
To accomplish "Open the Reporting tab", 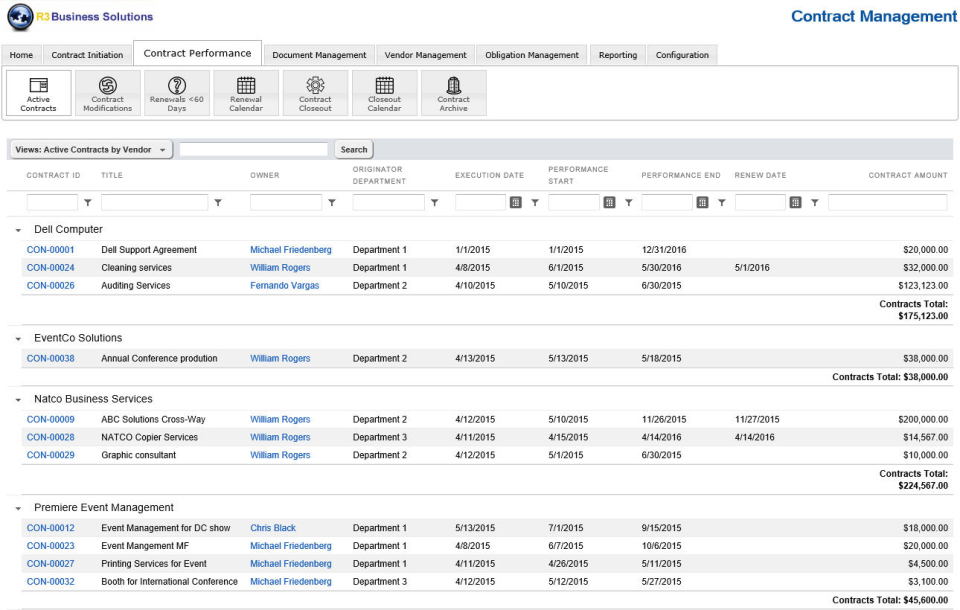I will coord(617,55).
